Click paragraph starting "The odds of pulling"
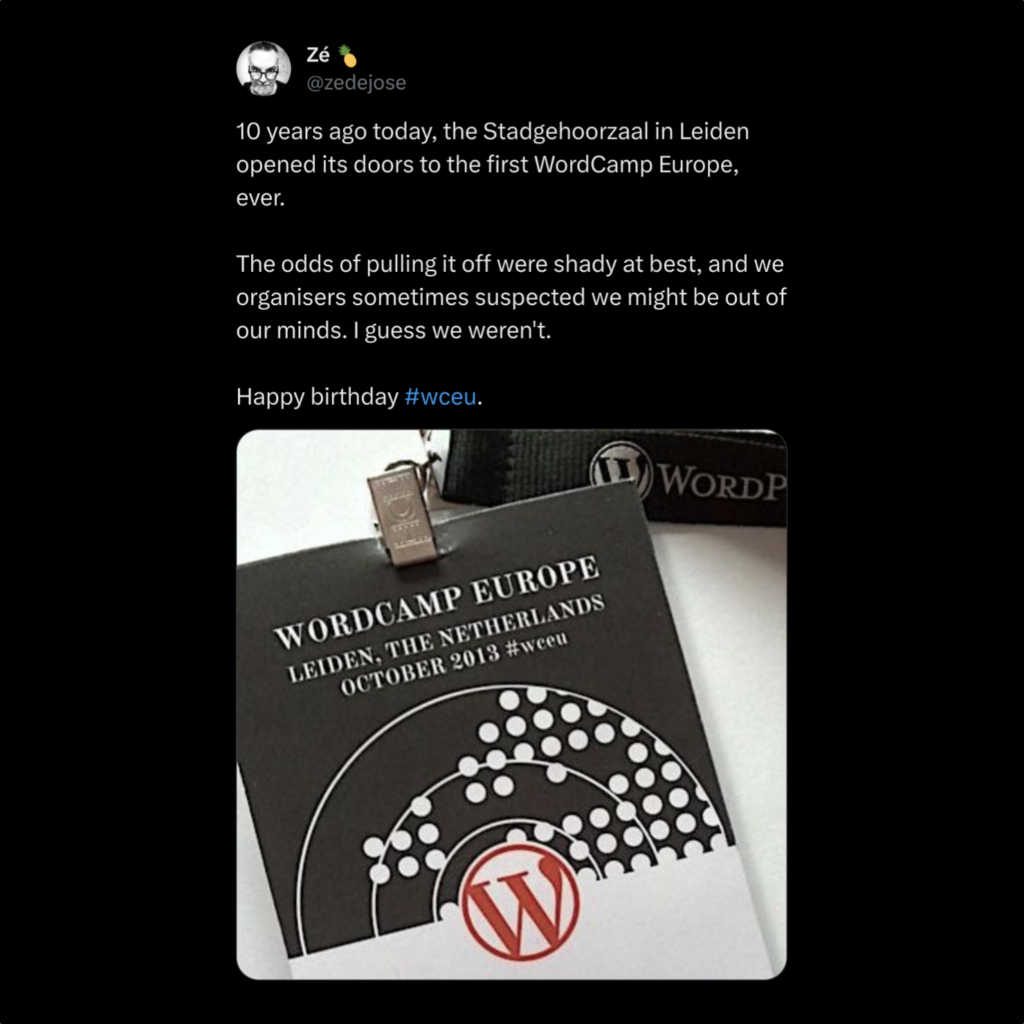 pyautogui.click(x=511, y=297)
